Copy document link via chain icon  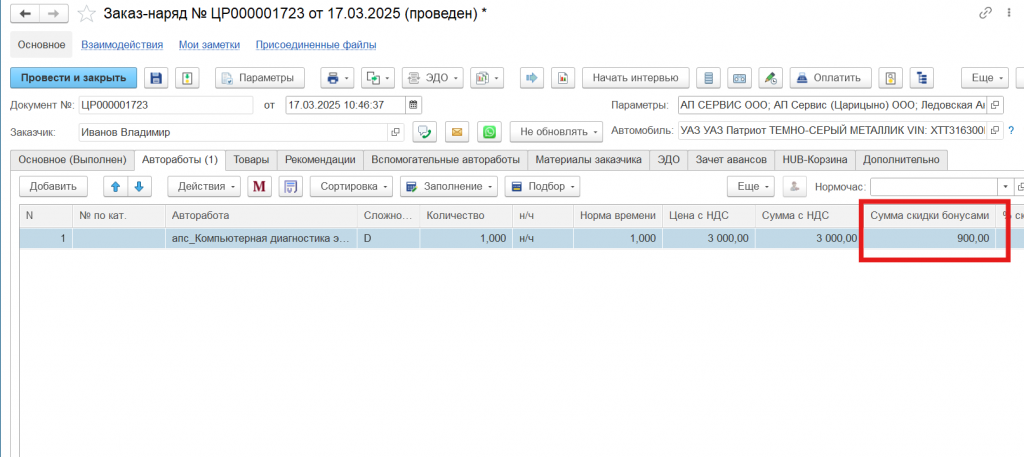986,13
